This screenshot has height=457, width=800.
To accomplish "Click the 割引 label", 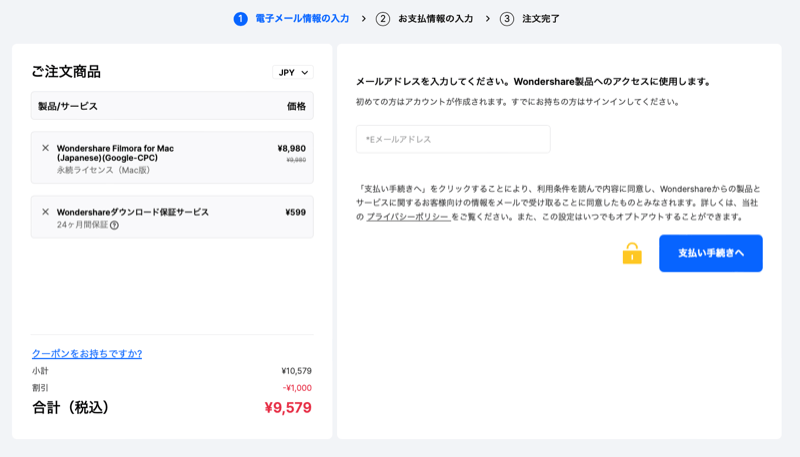I will coord(40,388).
